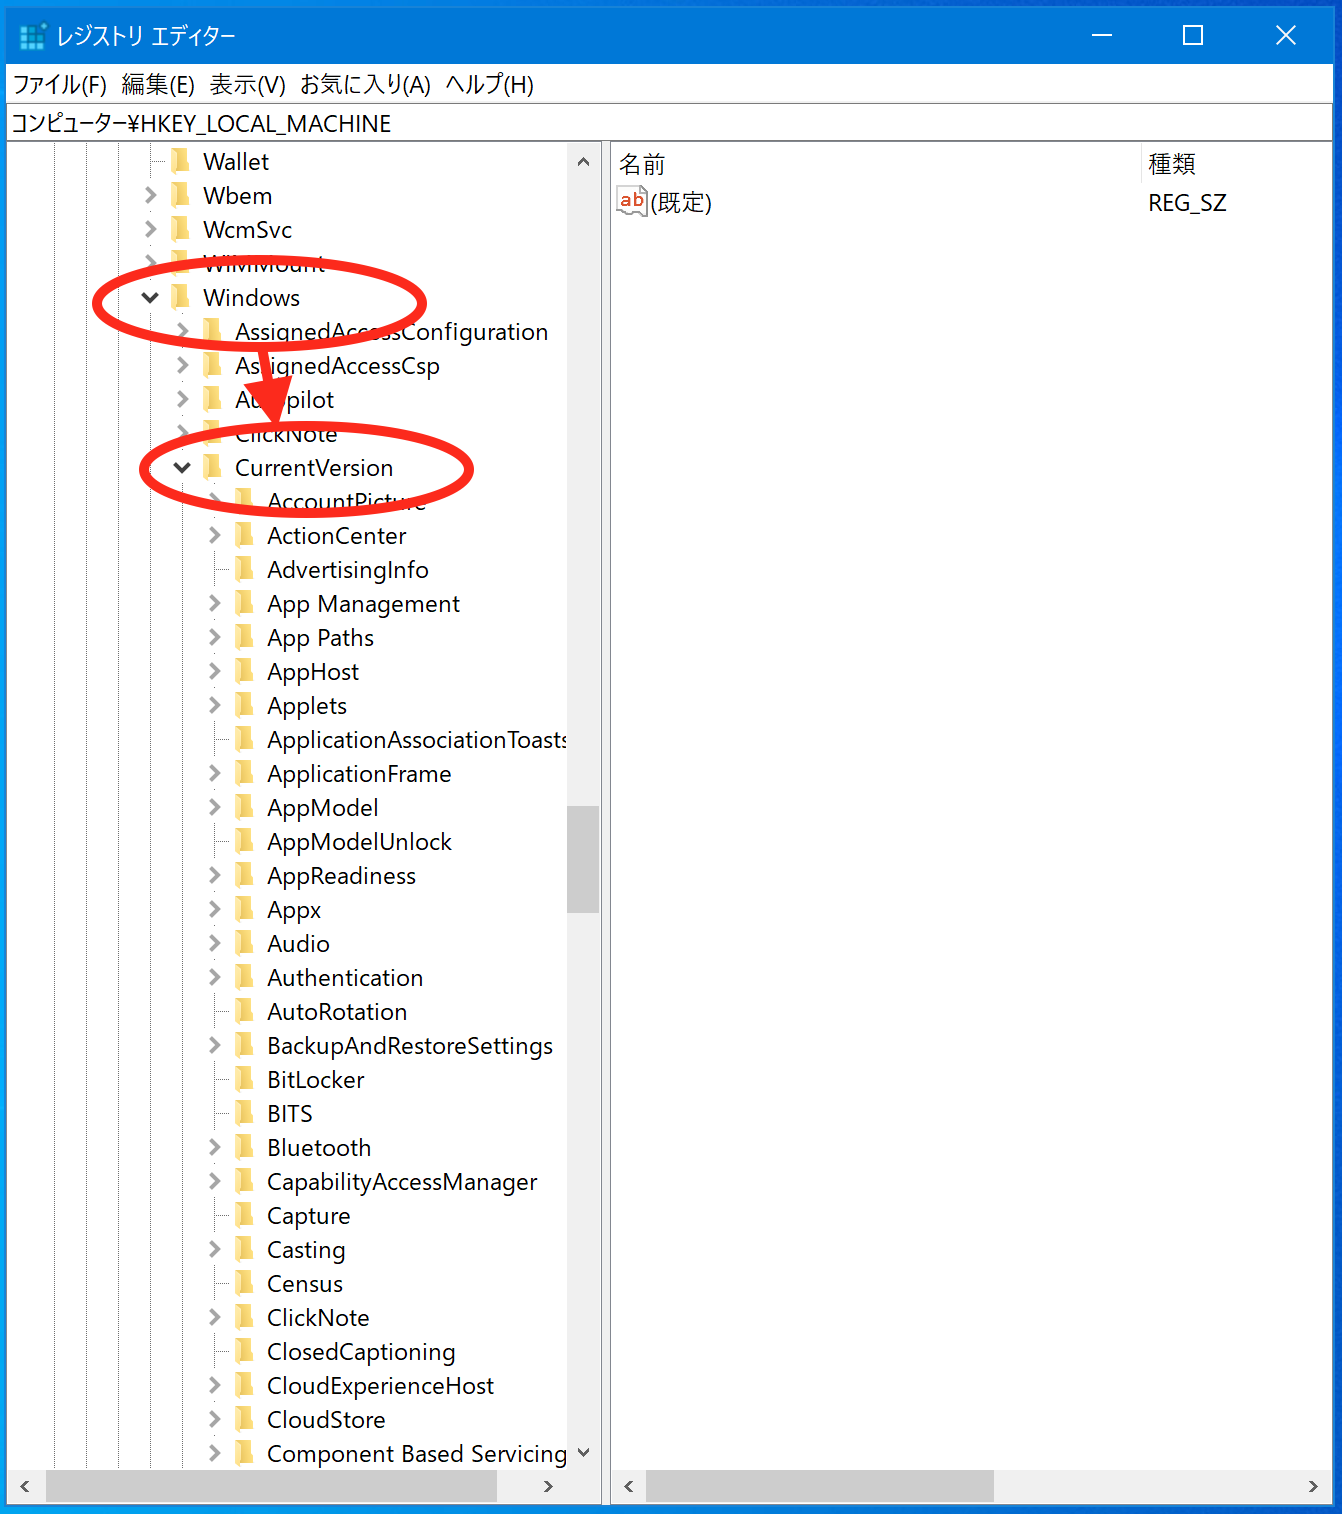Click the registry path address bar

pos(670,123)
